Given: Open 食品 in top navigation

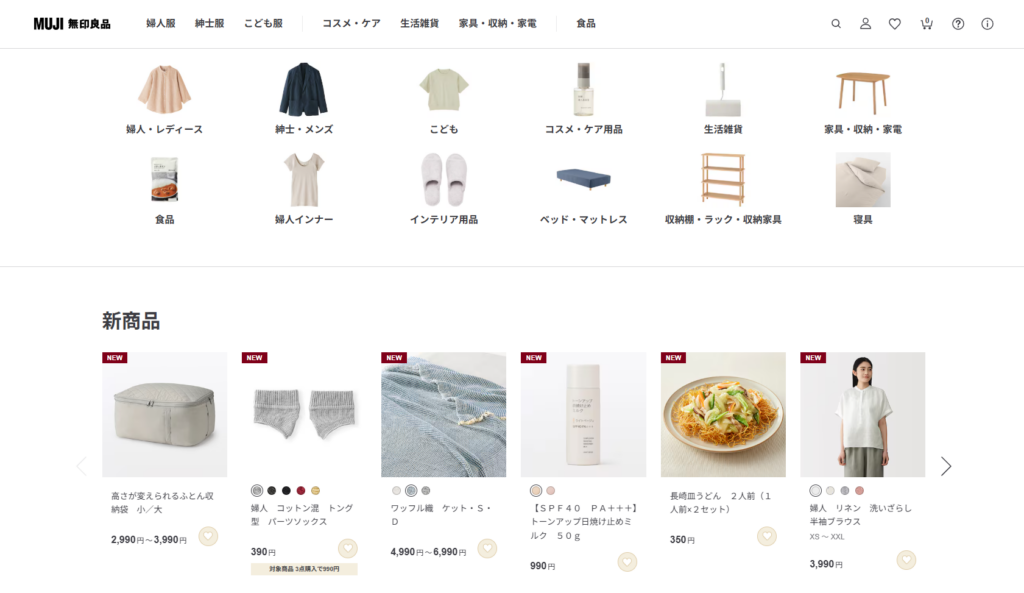Looking at the screenshot, I should pyautogui.click(x=586, y=24).
